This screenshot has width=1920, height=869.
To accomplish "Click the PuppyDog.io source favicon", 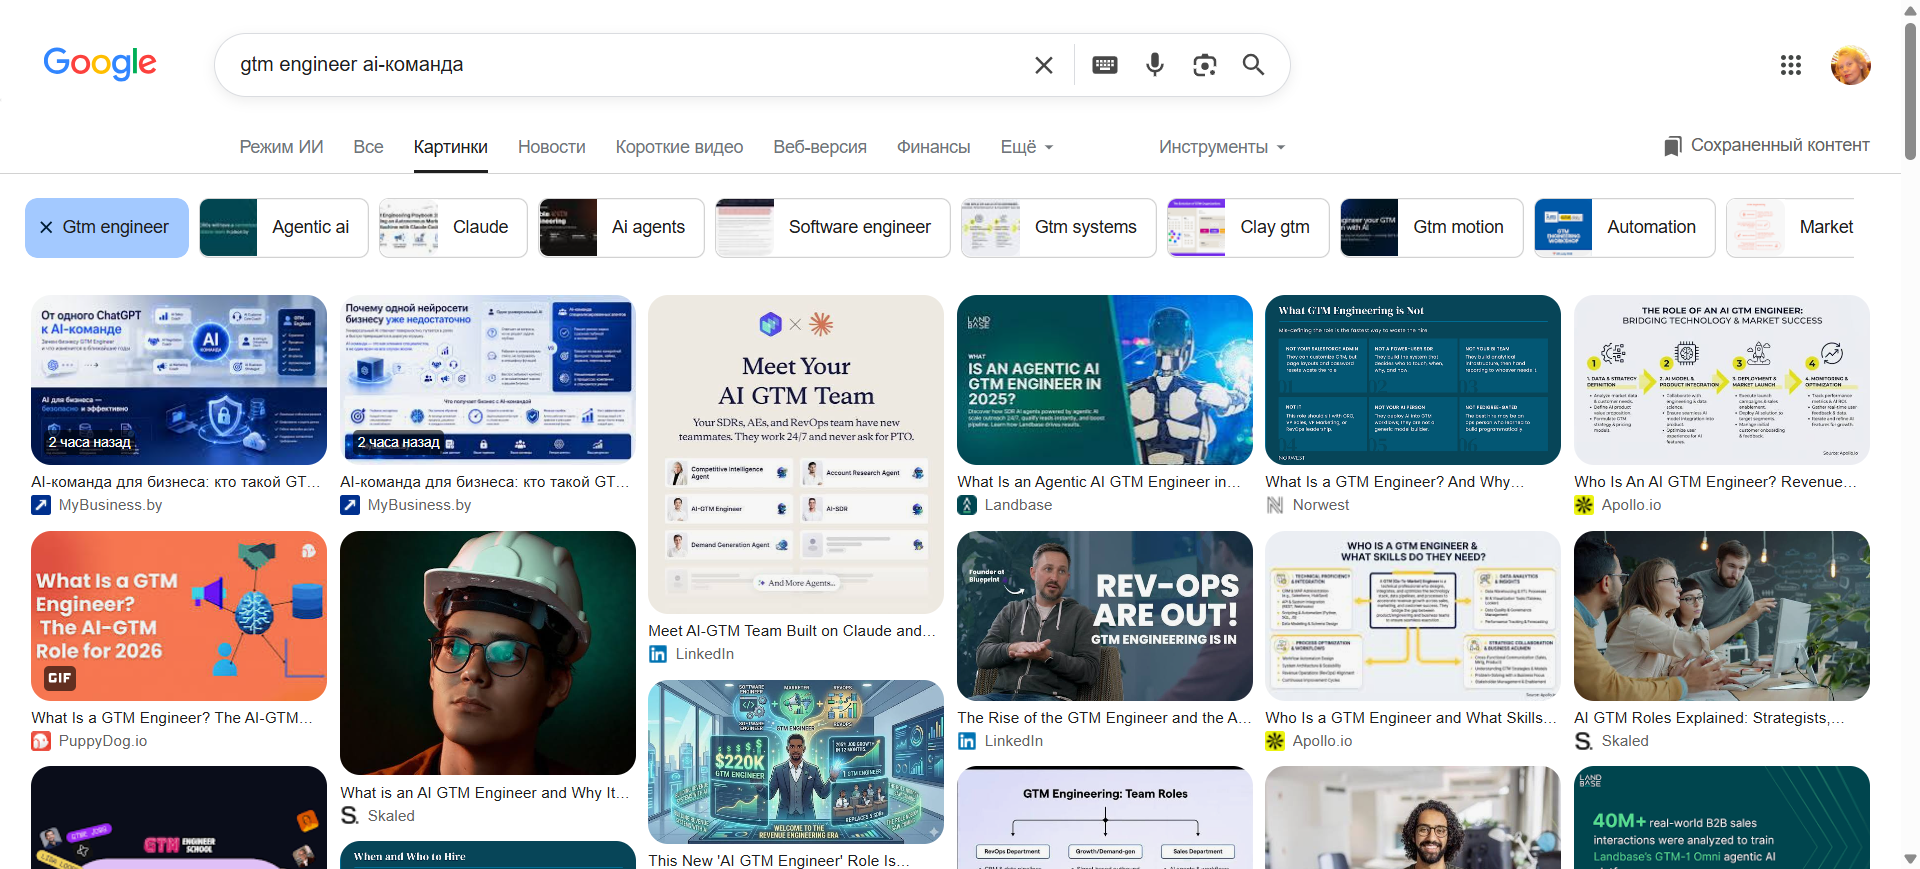I will click(41, 741).
